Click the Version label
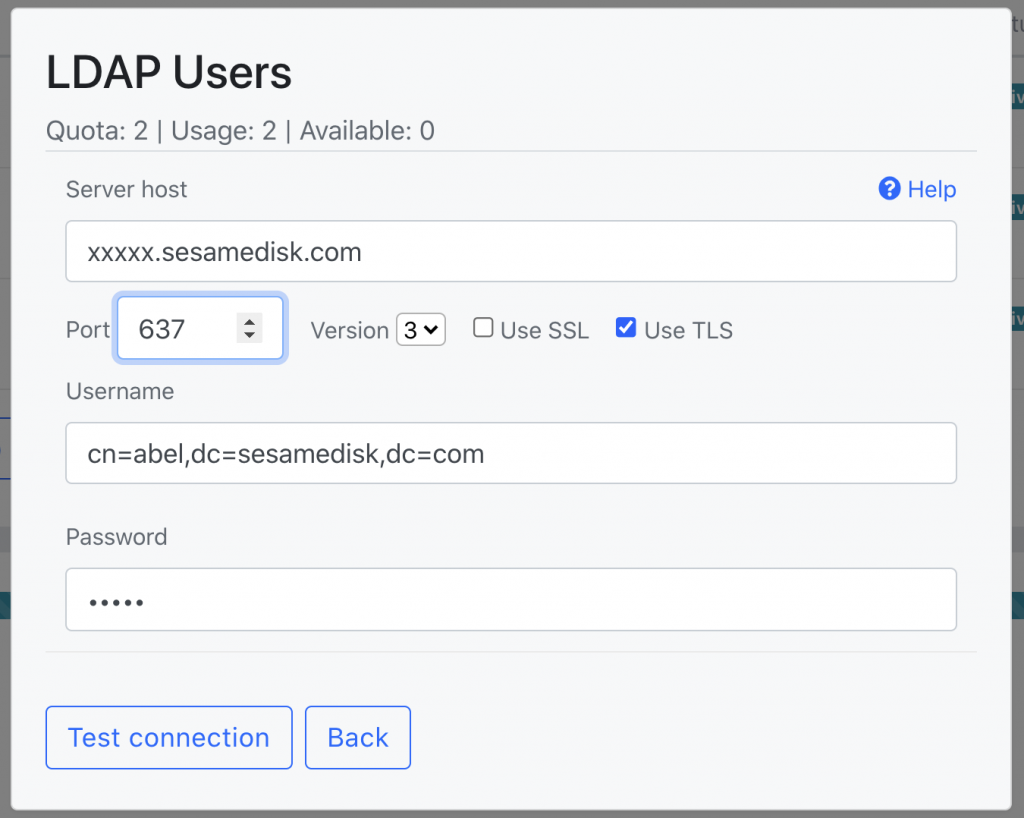Viewport: 1024px width, 818px height. tap(350, 330)
